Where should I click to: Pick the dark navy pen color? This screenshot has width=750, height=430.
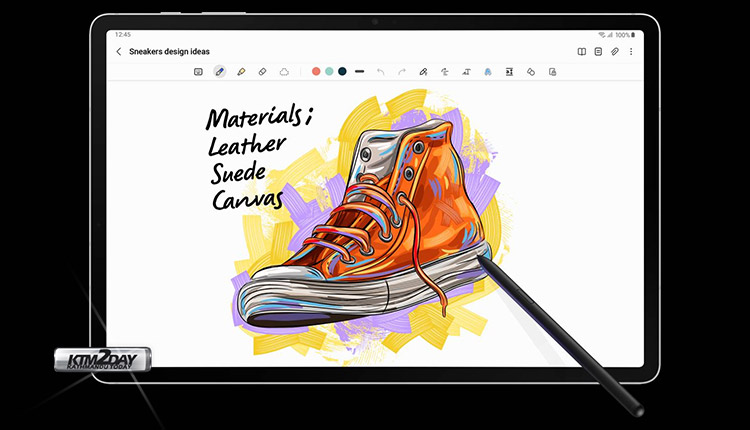(342, 72)
